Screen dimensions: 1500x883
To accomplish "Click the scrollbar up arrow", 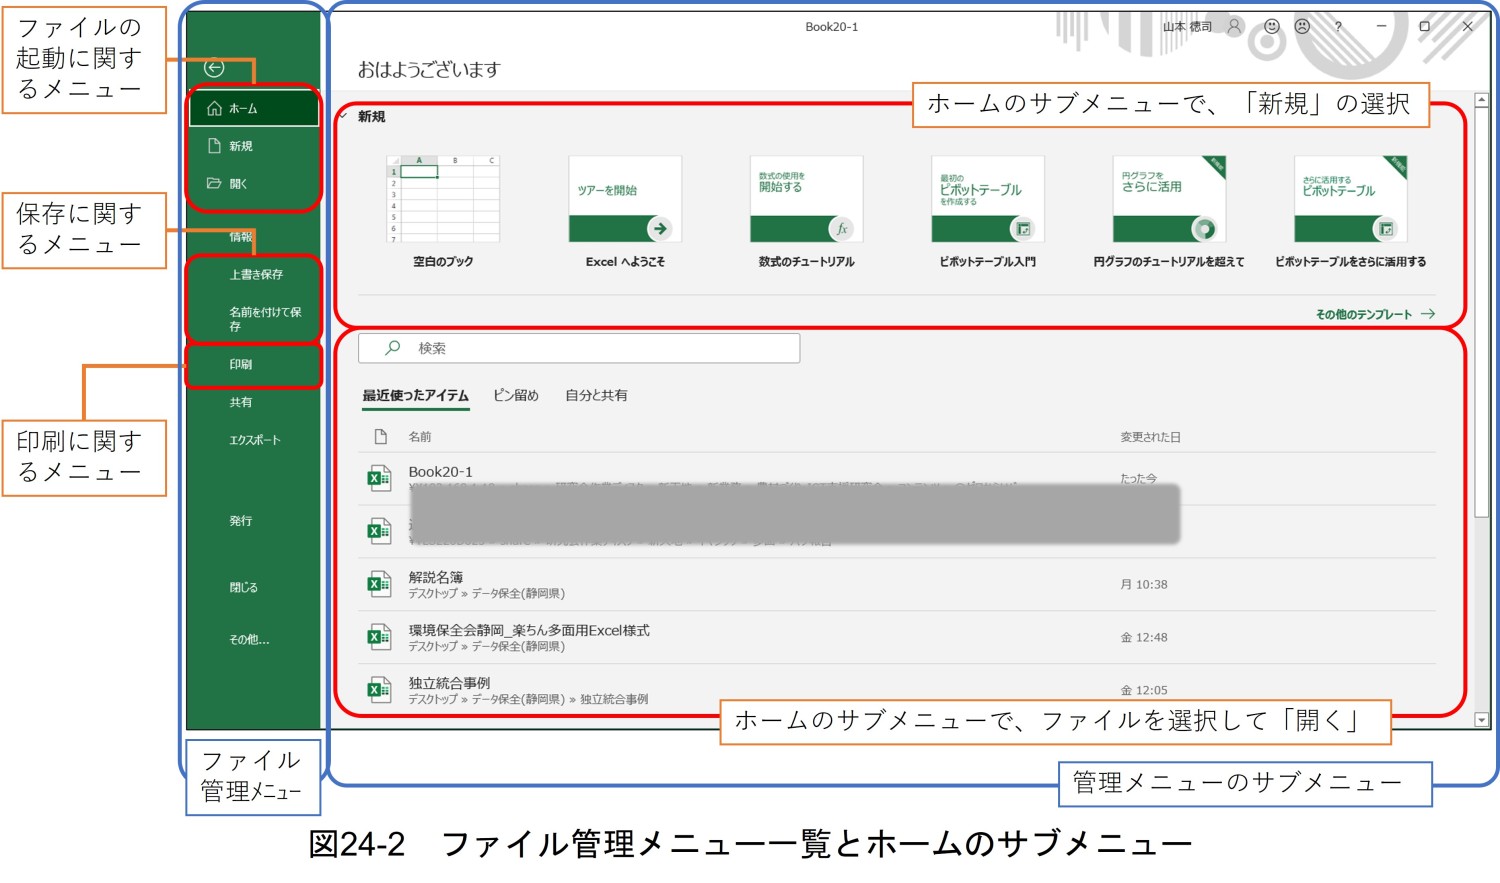I will (x=1482, y=100).
